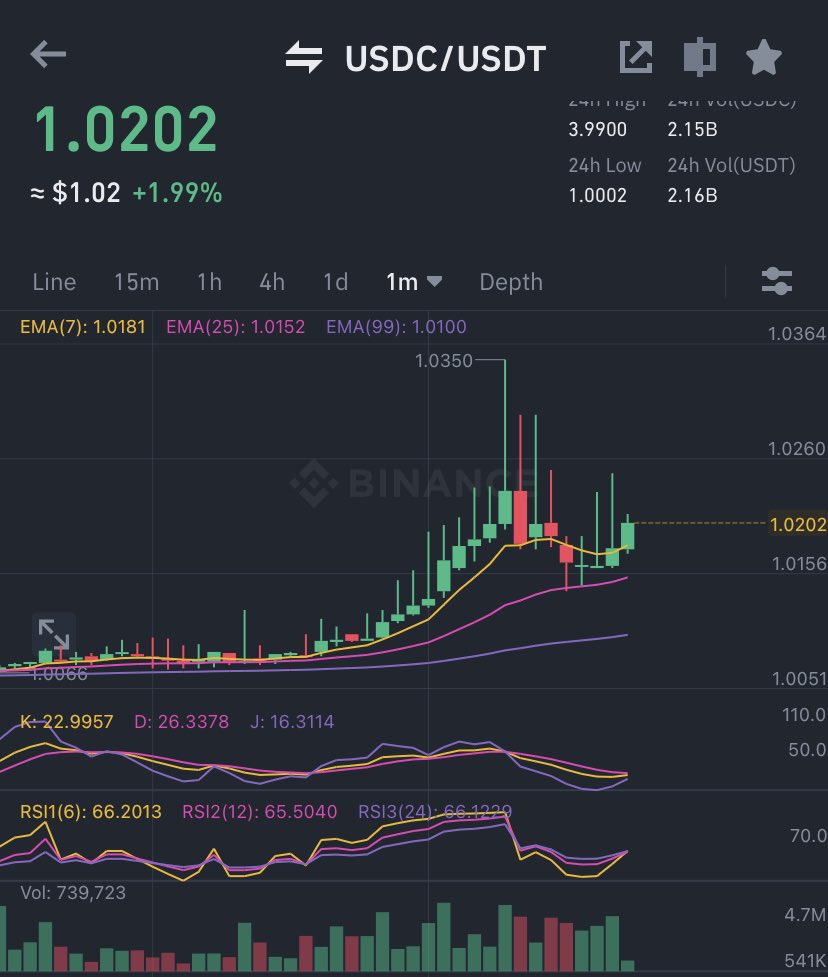828x977 pixels.
Task: Tap the large 1.0202 price
Action: [x=126, y=129]
